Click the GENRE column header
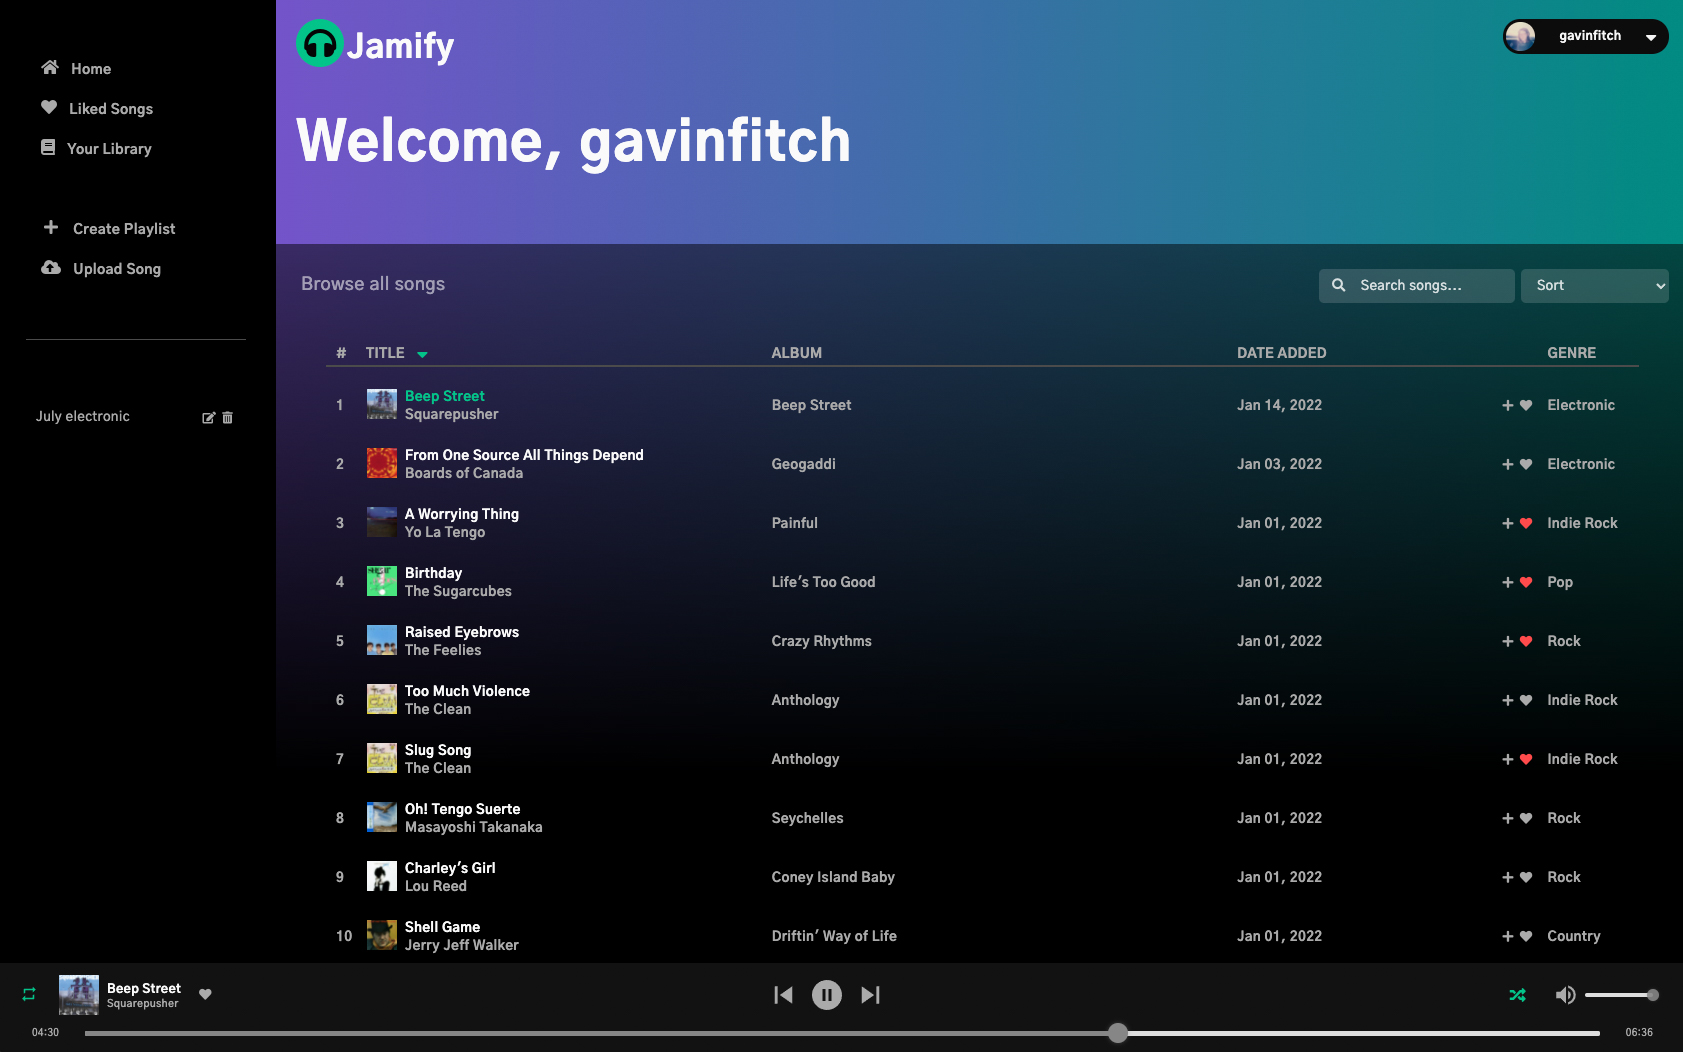 click(x=1571, y=353)
